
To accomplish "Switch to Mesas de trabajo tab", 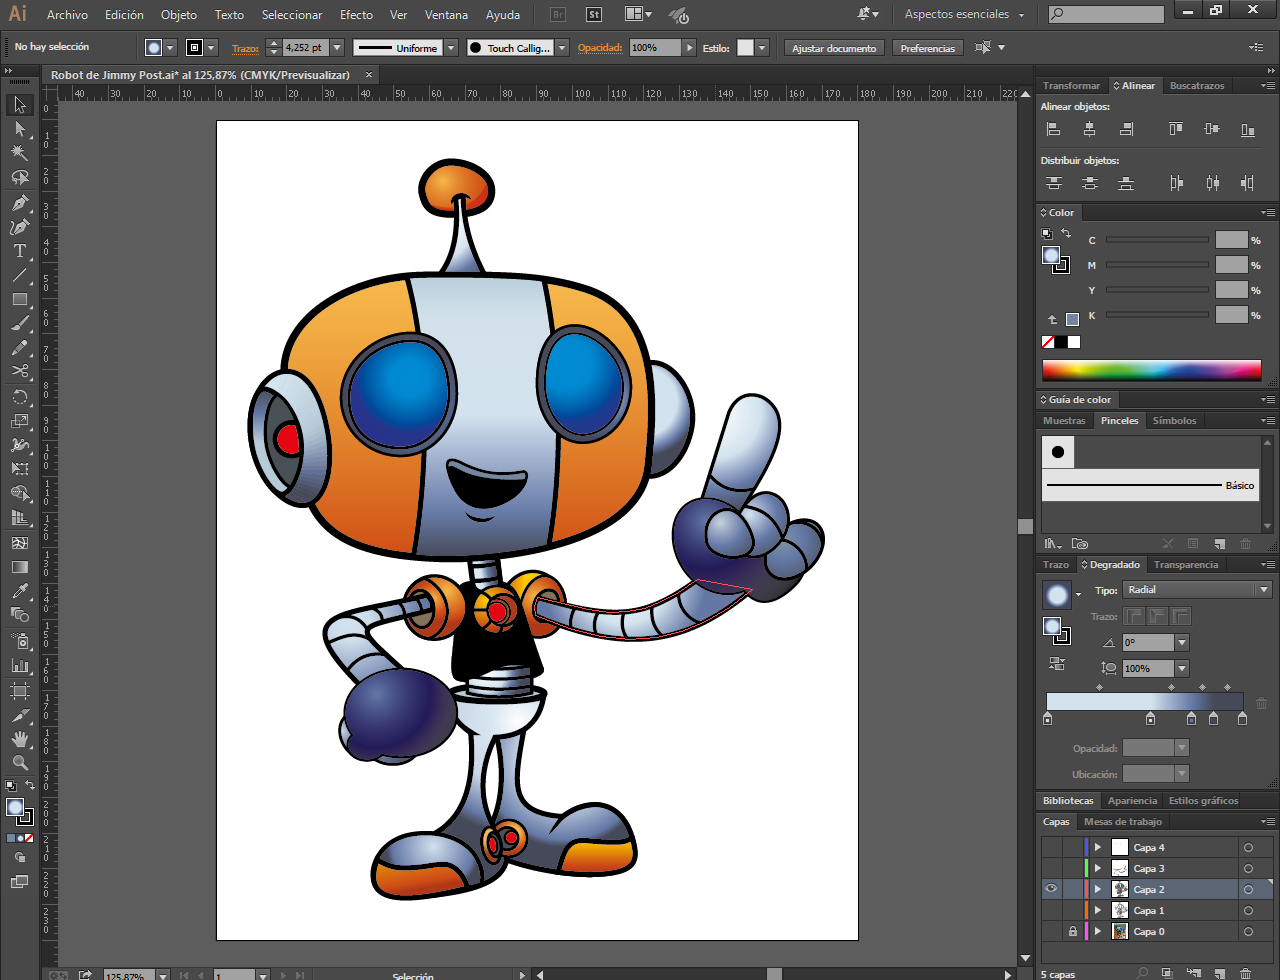I will coord(1123,822).
